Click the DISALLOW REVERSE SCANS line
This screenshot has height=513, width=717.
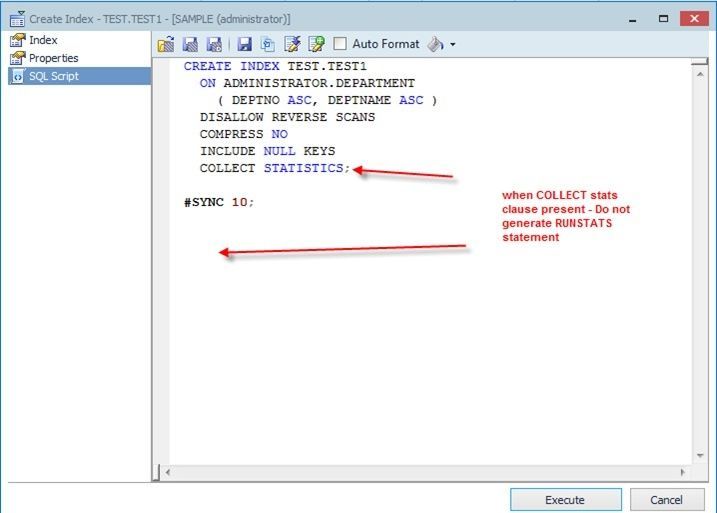point(287,117)
